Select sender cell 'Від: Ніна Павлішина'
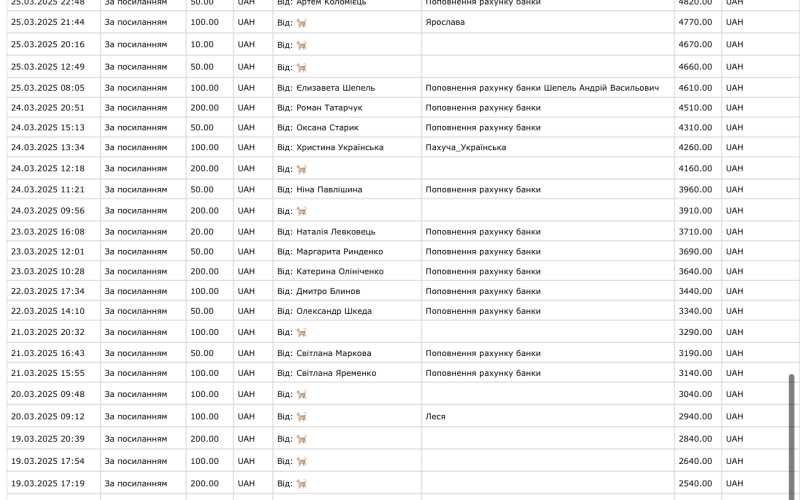The width and height of the screenshot is (800, 500). click(347, 189)
